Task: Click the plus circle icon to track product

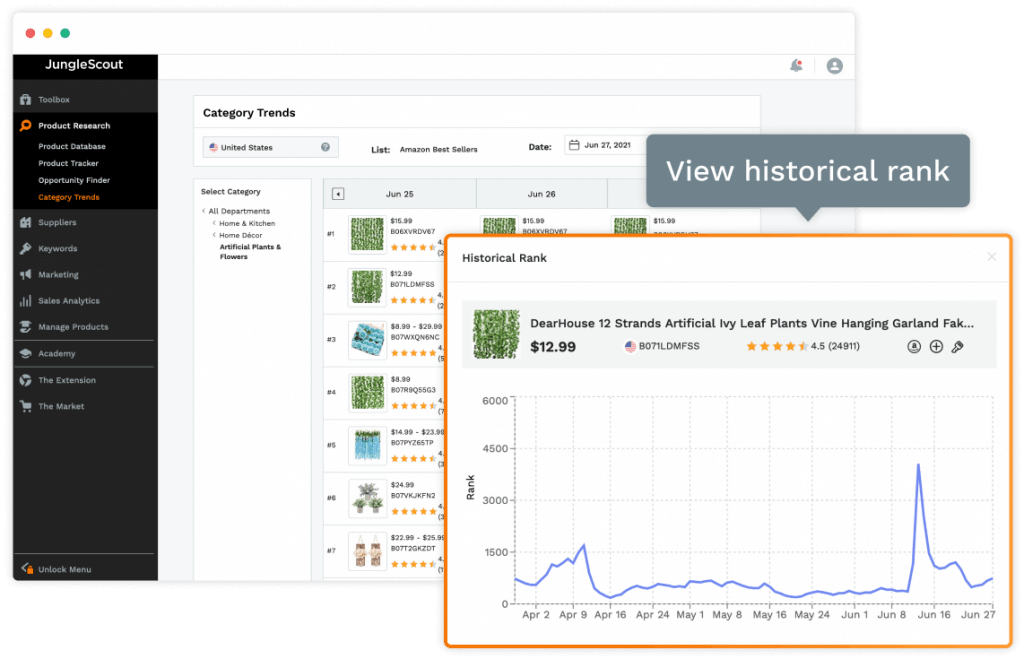Action: pyautogui.click(x=936, y=347)
